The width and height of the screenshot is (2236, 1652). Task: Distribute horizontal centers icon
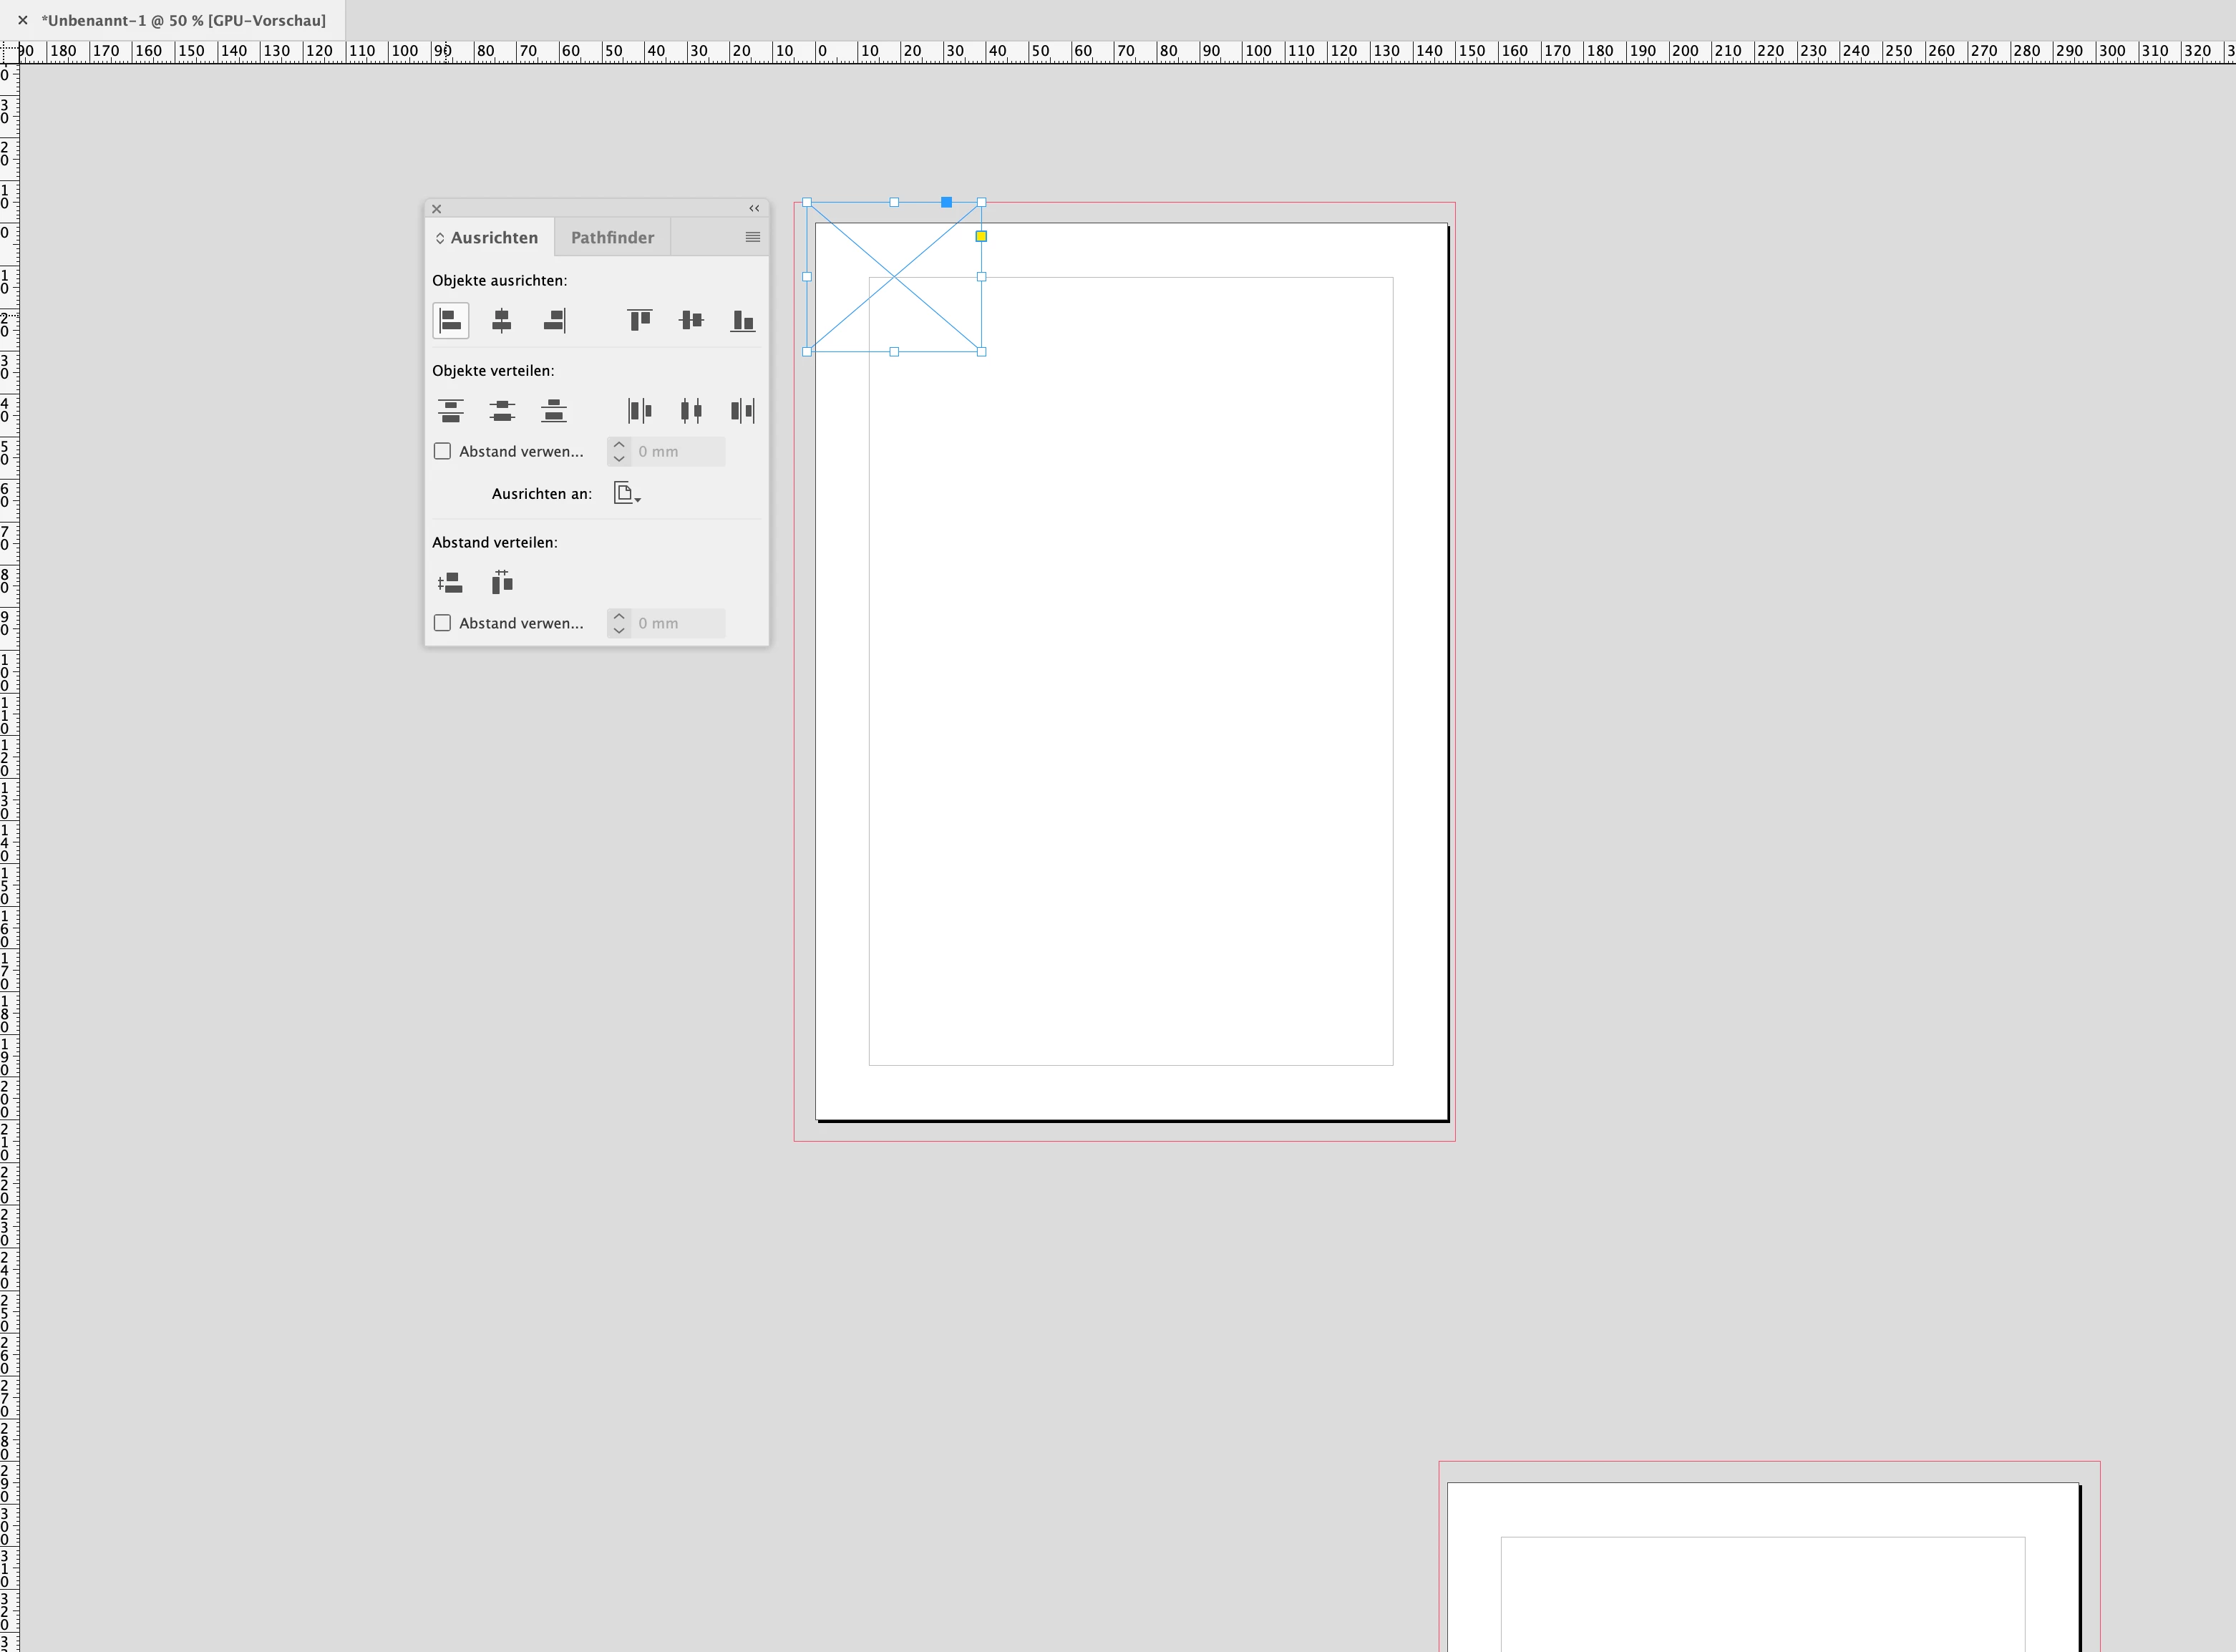point(691,410)
